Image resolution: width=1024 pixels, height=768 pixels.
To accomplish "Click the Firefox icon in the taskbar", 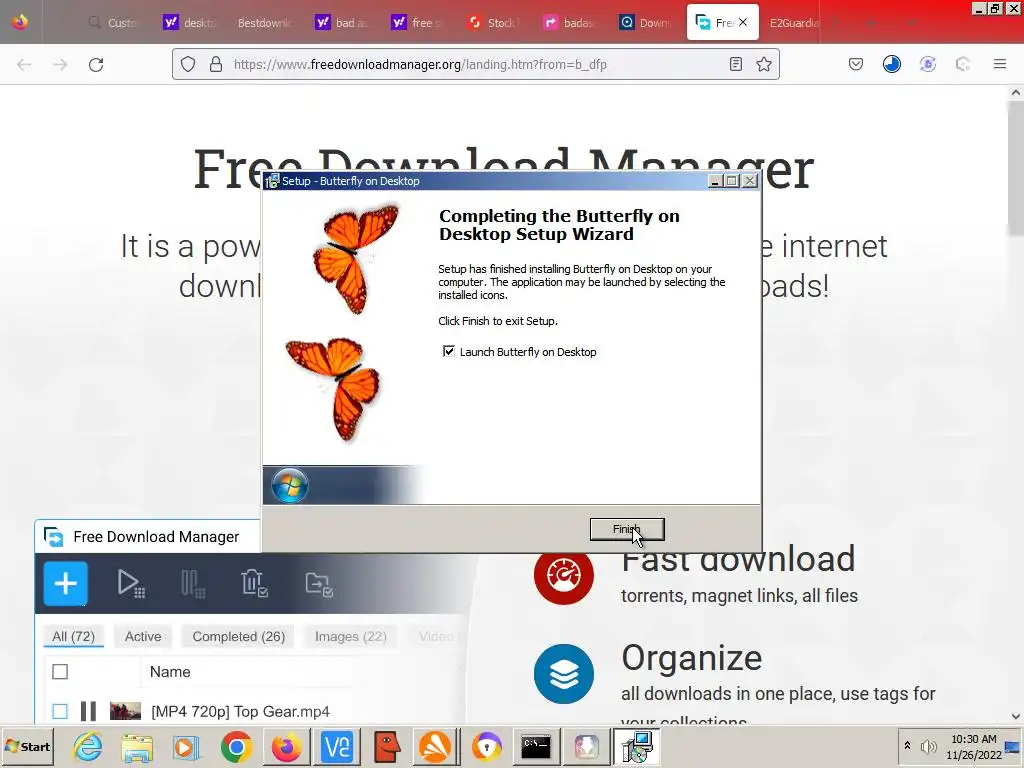I will pos(286,747).
